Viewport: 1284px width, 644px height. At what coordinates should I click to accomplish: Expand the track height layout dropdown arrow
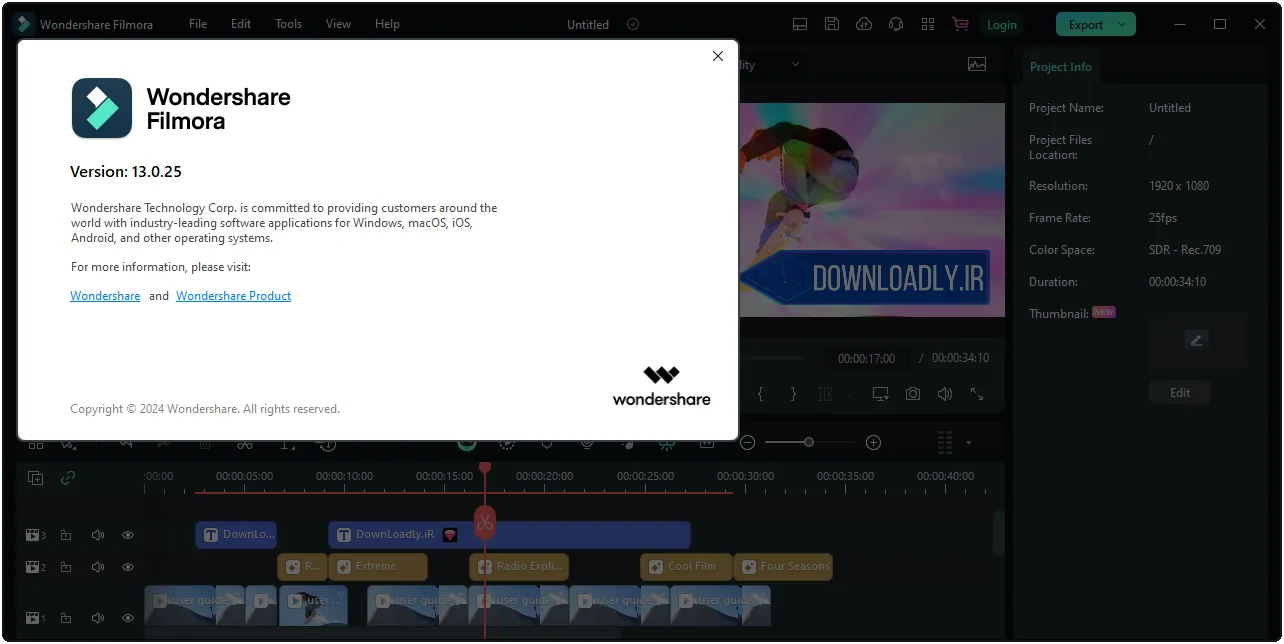tap(968, 442)
